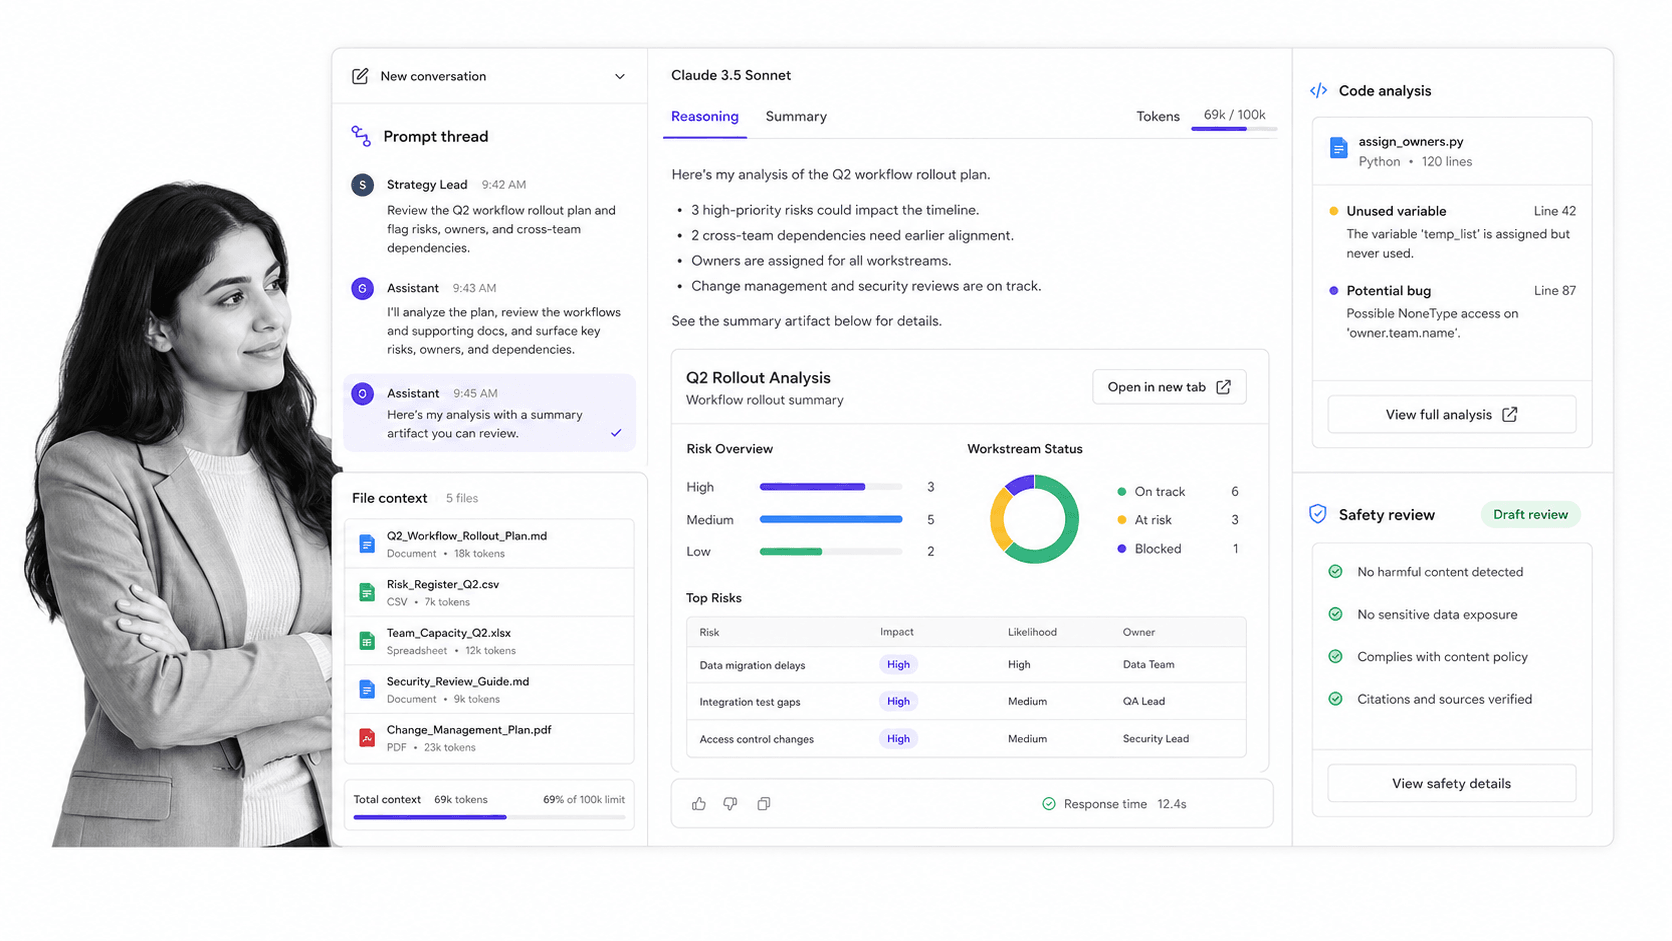
Task: Click the High badge for Integration test gaps
Action: [x=898, y=702]
